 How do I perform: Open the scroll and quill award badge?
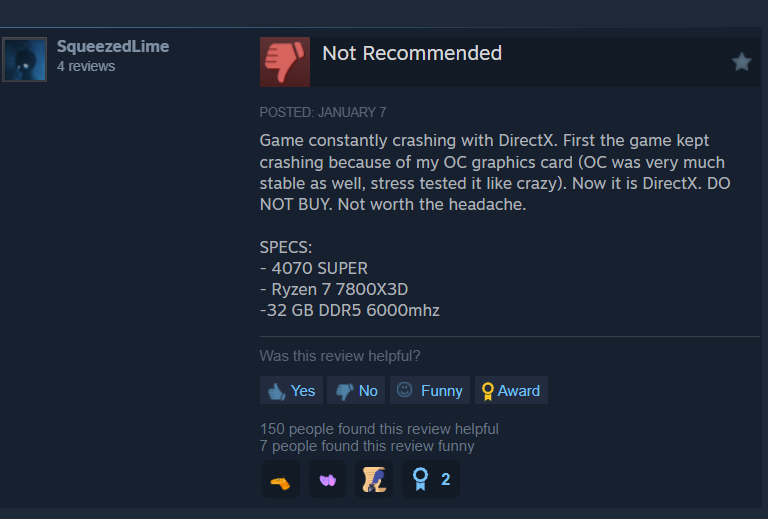[374, 479]
